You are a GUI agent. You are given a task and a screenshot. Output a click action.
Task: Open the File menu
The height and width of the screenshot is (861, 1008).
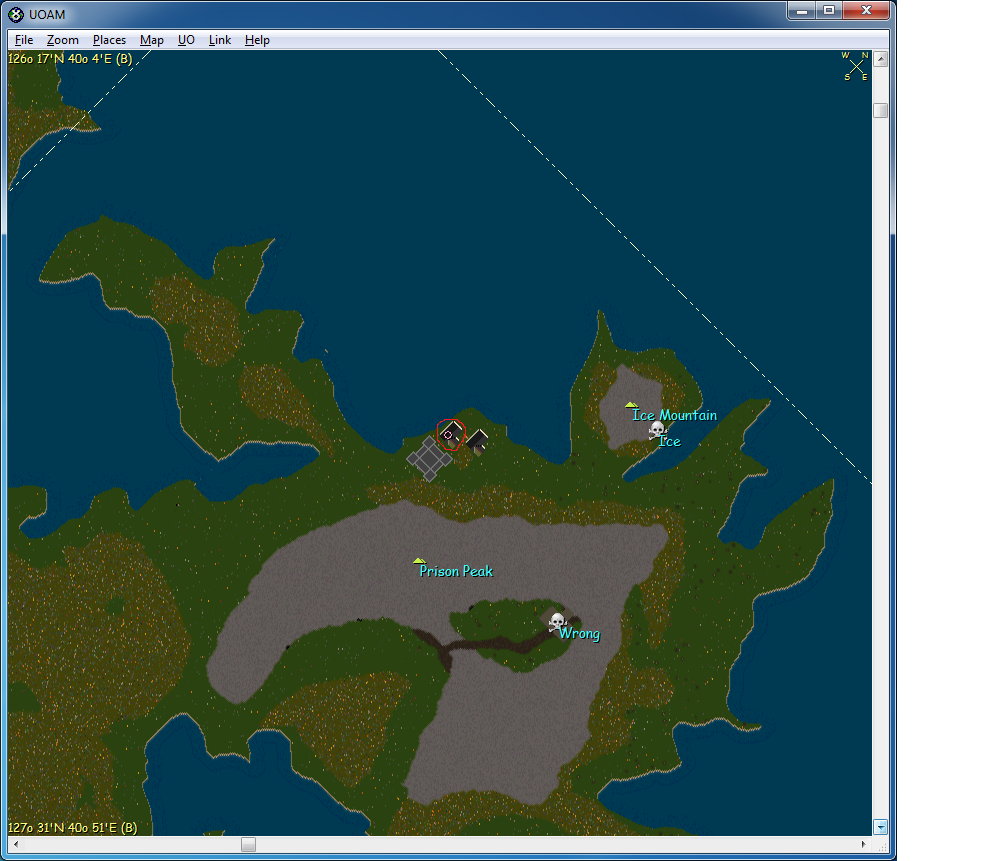[x=24, y=40]
